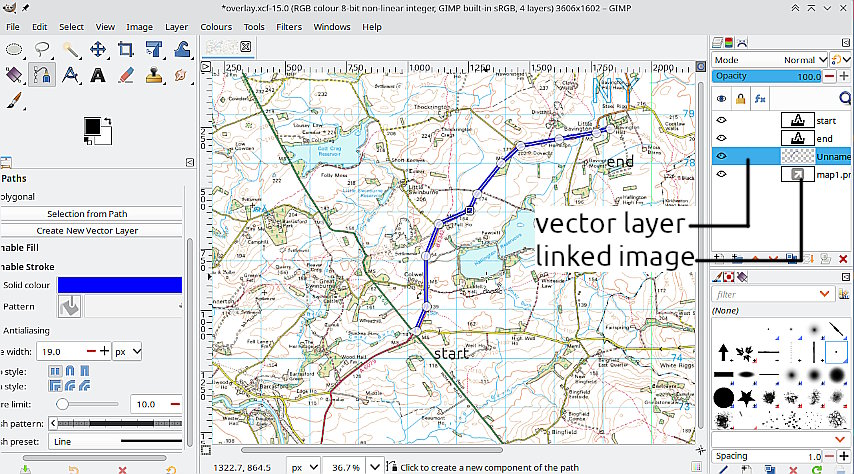This screenshot has height=474, width=854.
Task: Click the lock column header icon
Action: pos(740,99)
